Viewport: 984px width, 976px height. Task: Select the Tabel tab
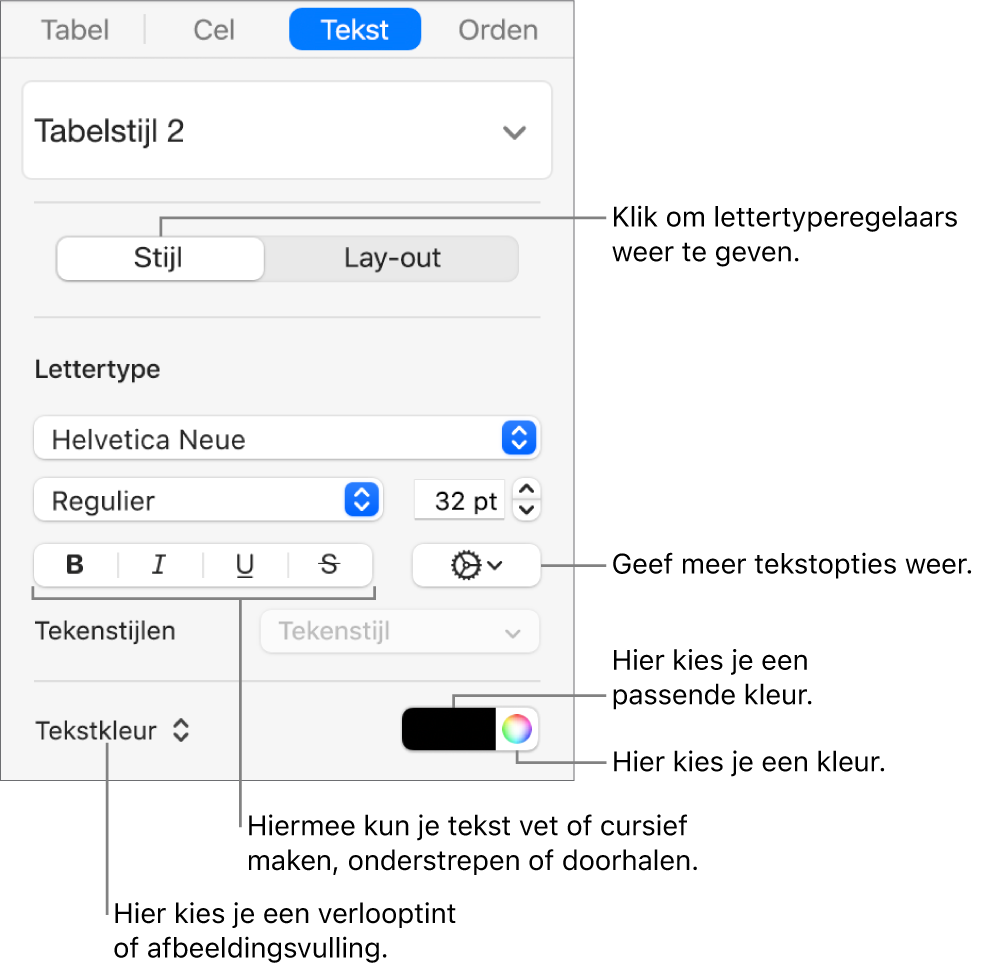coord(74,29)
